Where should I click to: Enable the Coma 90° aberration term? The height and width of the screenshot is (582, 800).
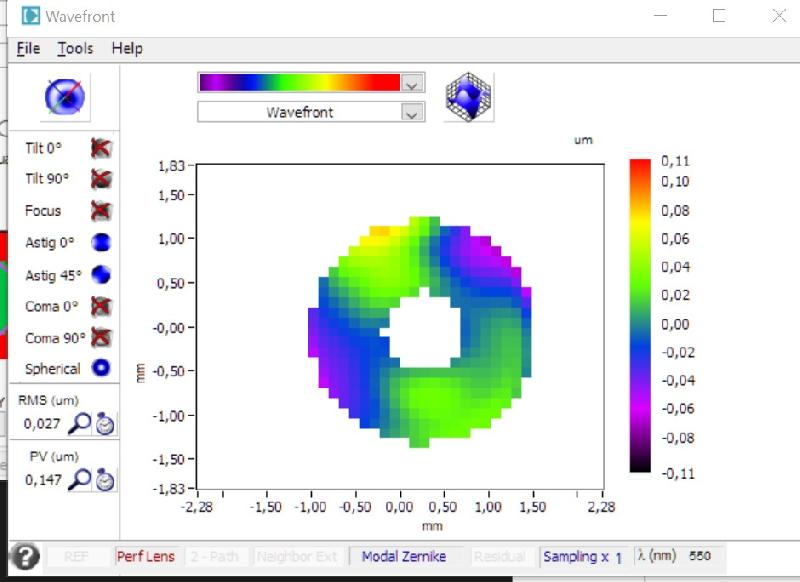click(101, 337)
